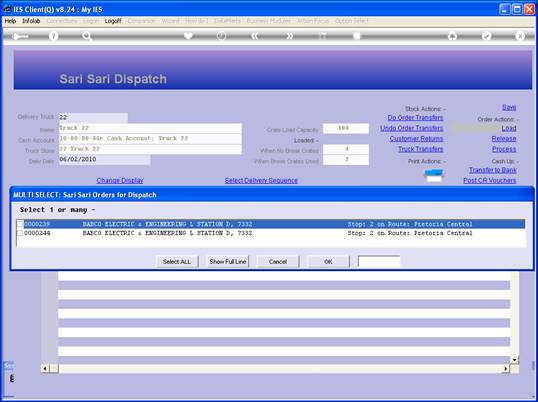
Task: Click the magnifying glass search icon
Action: pyautogui.click(x=87, y=36)
